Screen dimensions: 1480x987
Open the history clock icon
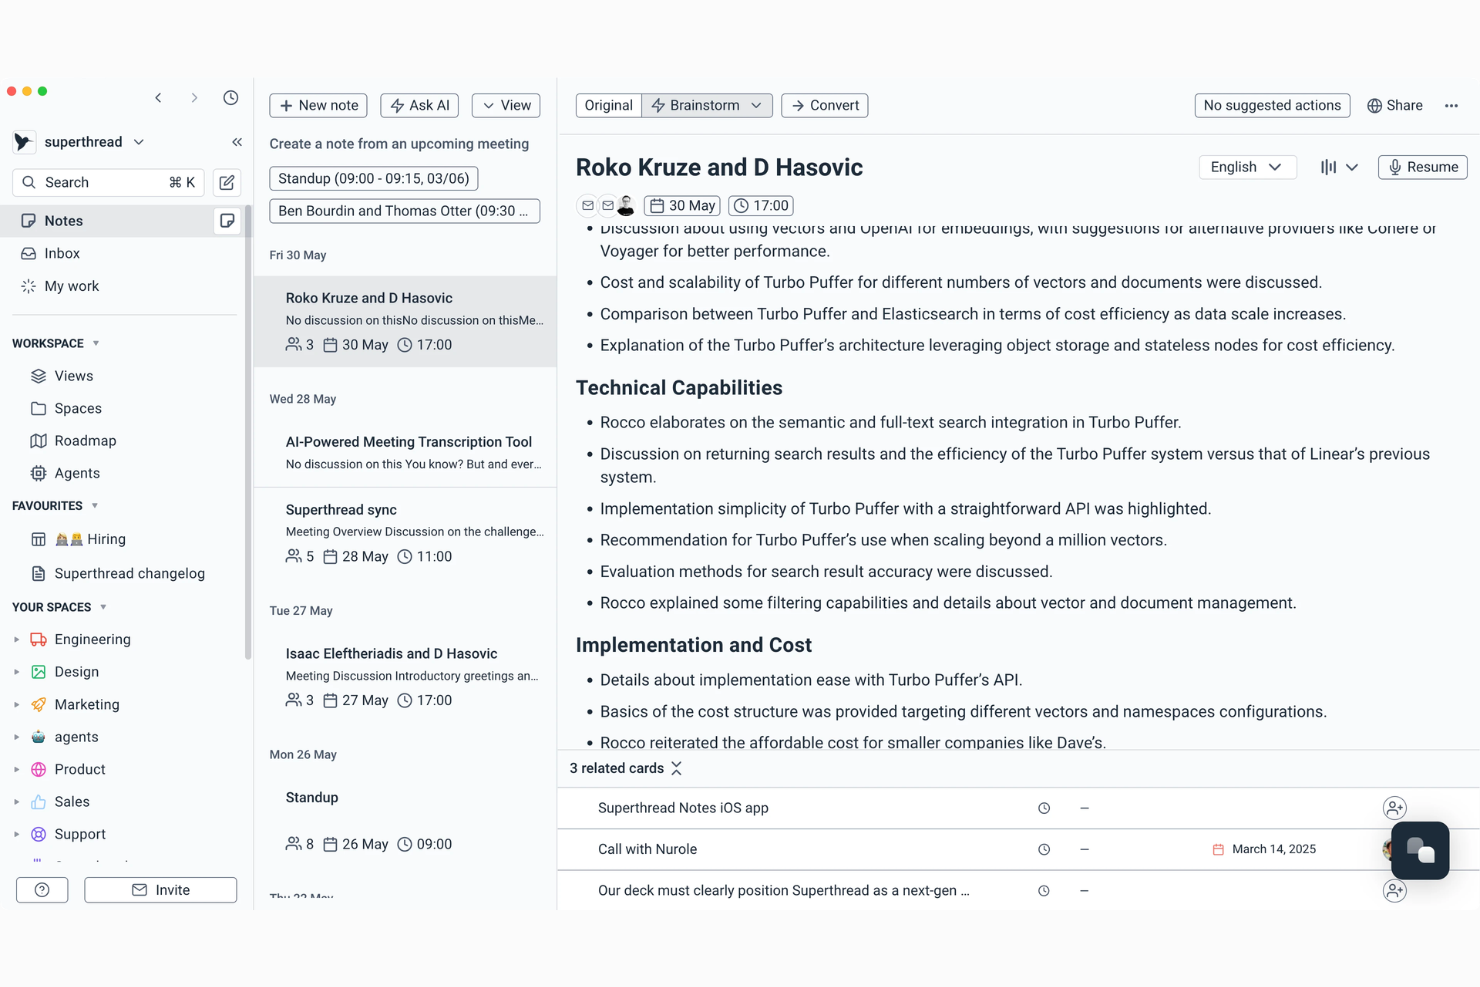pos(231,97)
